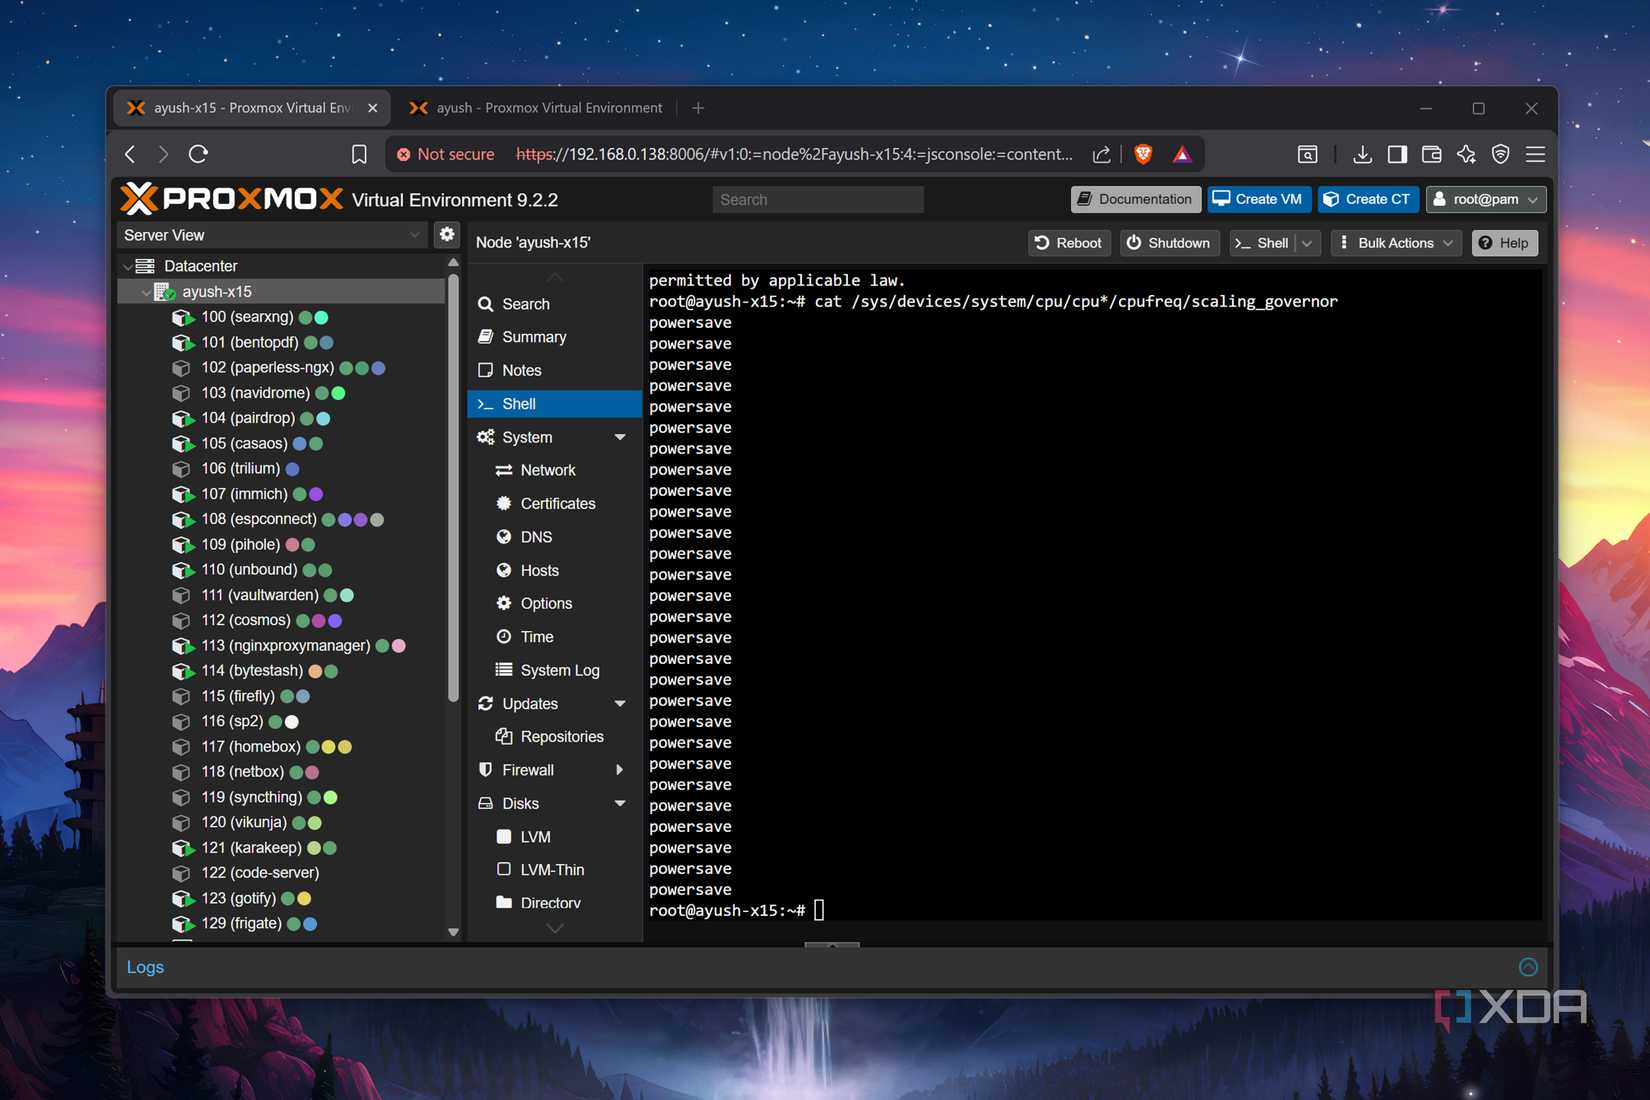Click the Not secure warning badge
The width and height of the screenshot is (1650, 1100).
click(x=445, y=154)
